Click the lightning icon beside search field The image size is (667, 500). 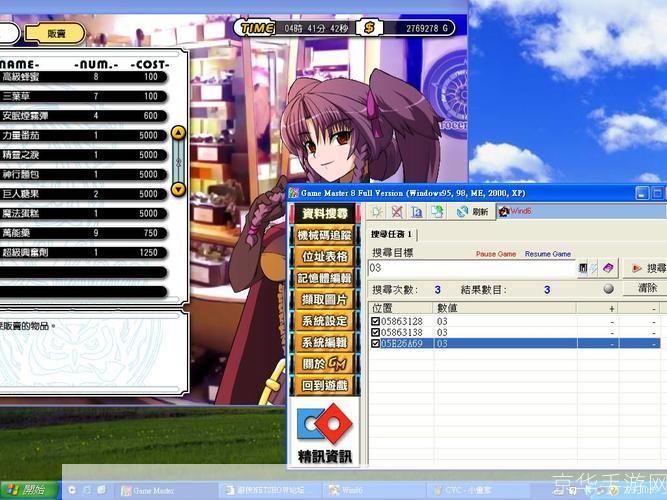pyautogui.click(x=593, y=268)
